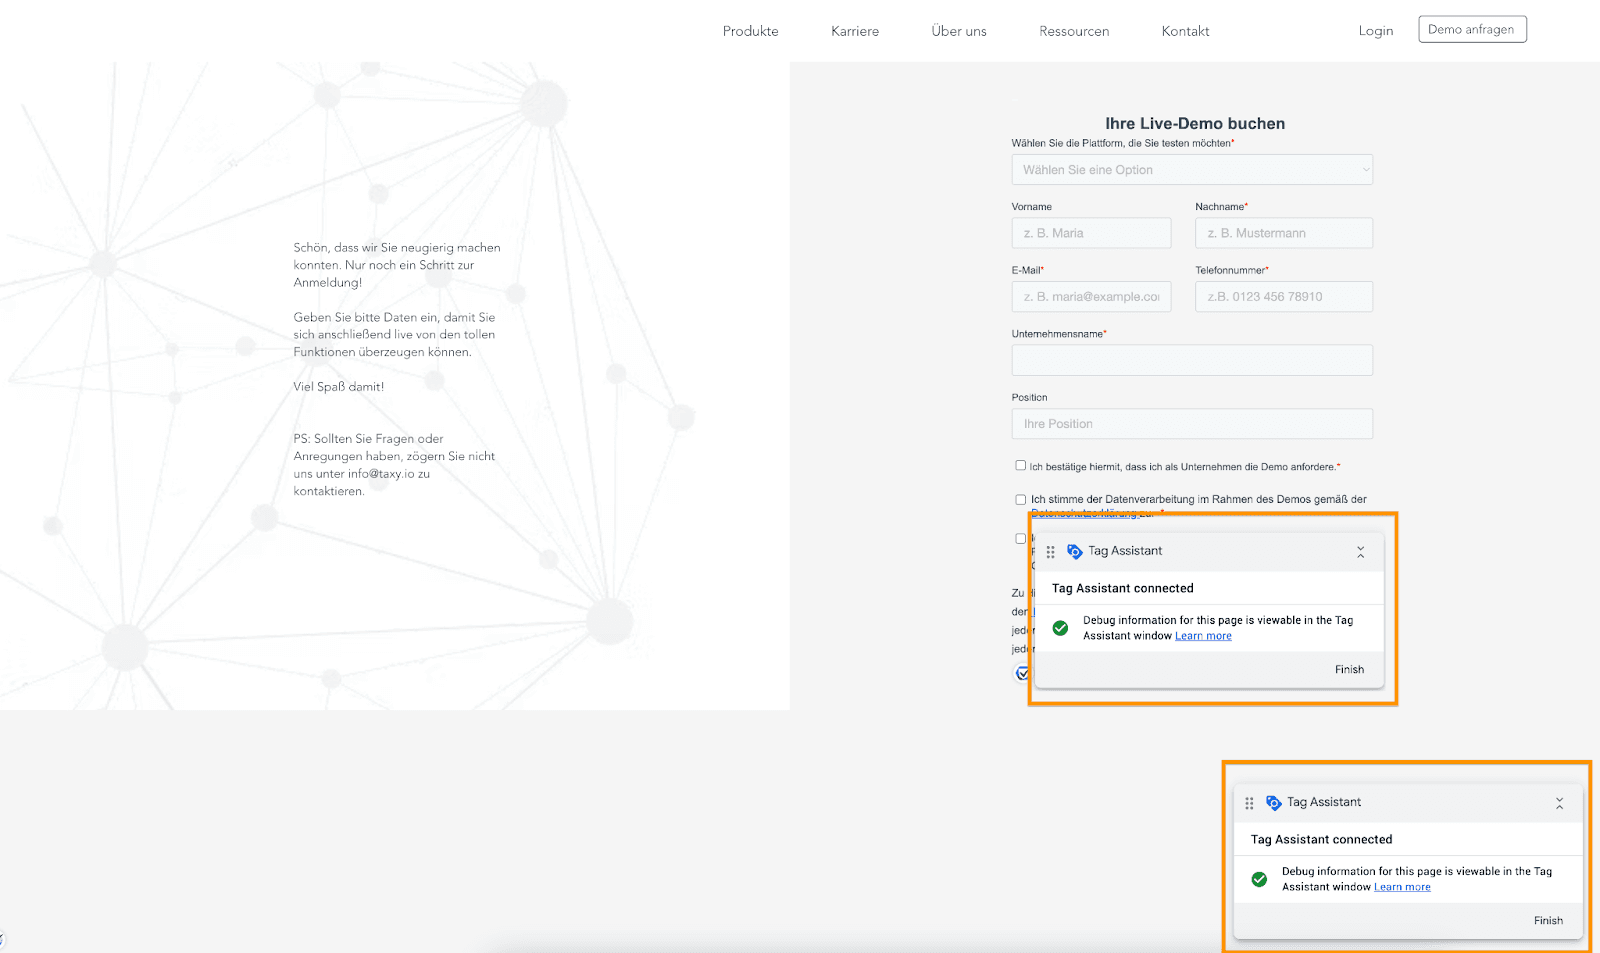Click inside the Vorname input field
The height and width of the screenshot is (953, 1600).
(1091, 232)
